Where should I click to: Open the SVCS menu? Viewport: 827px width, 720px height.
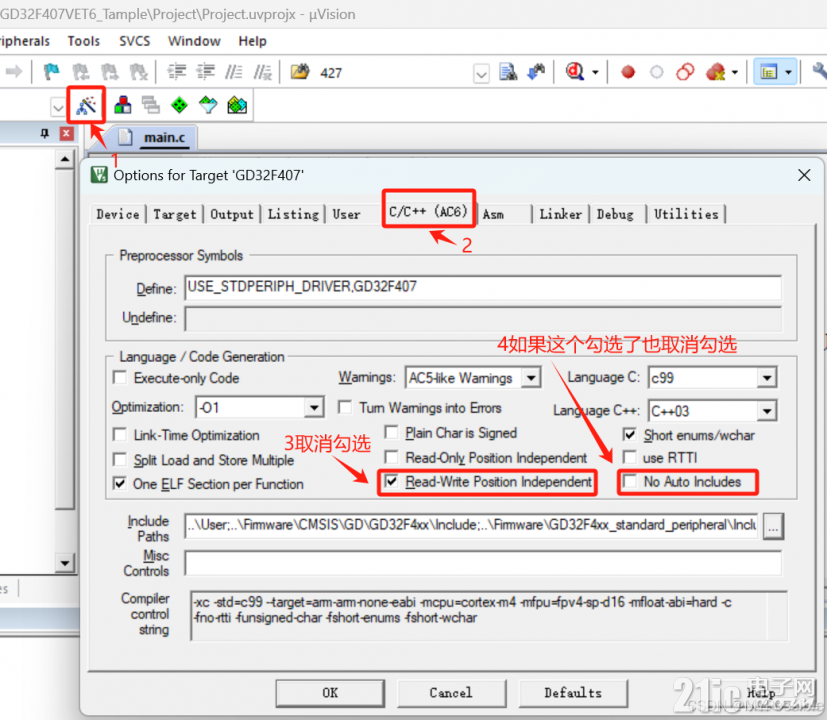click(x=134, y=41)
